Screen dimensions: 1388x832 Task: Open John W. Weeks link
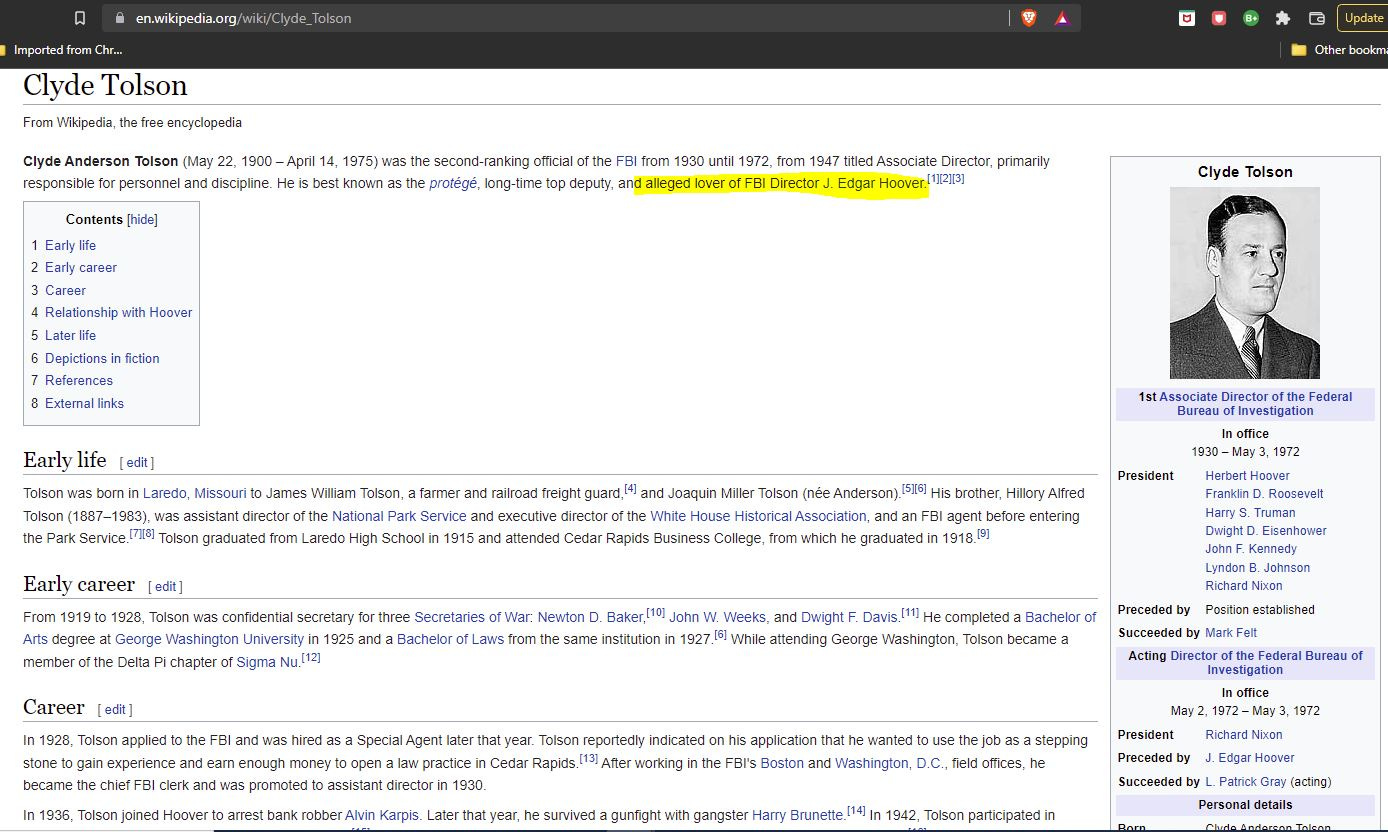click(717, 617)
